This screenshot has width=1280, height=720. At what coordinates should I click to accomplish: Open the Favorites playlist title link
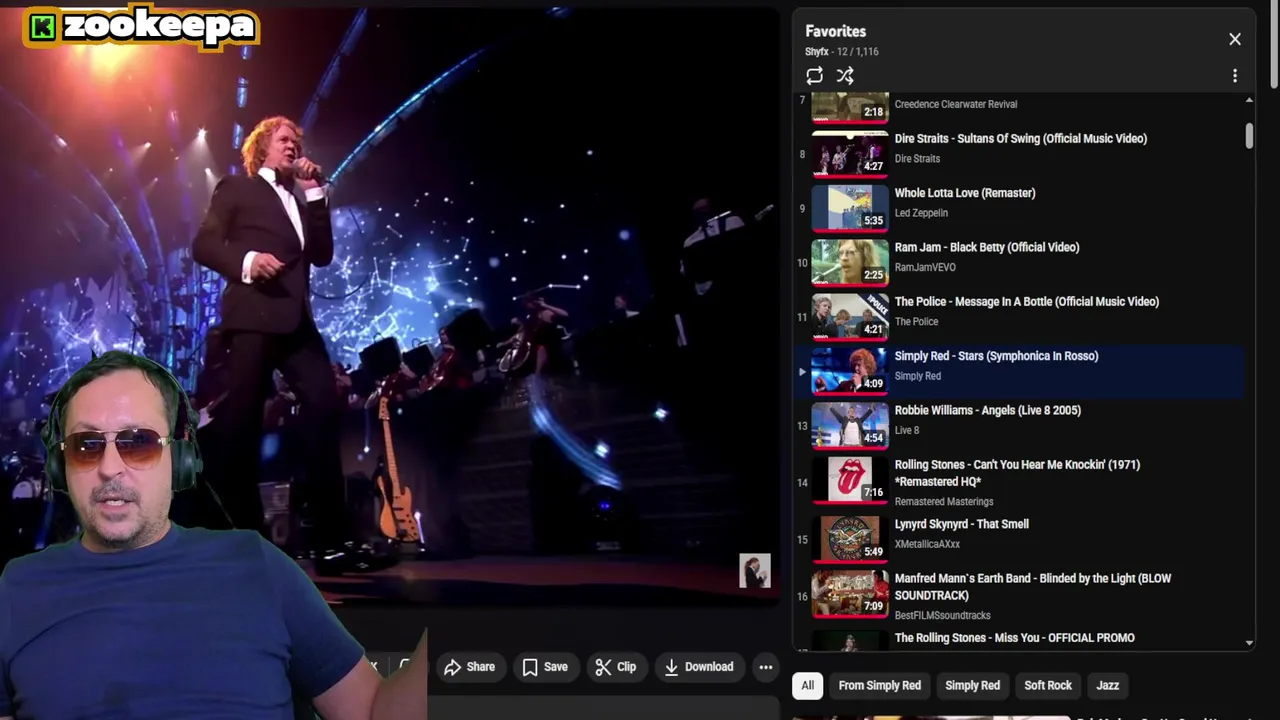click(x=835, y=31)
